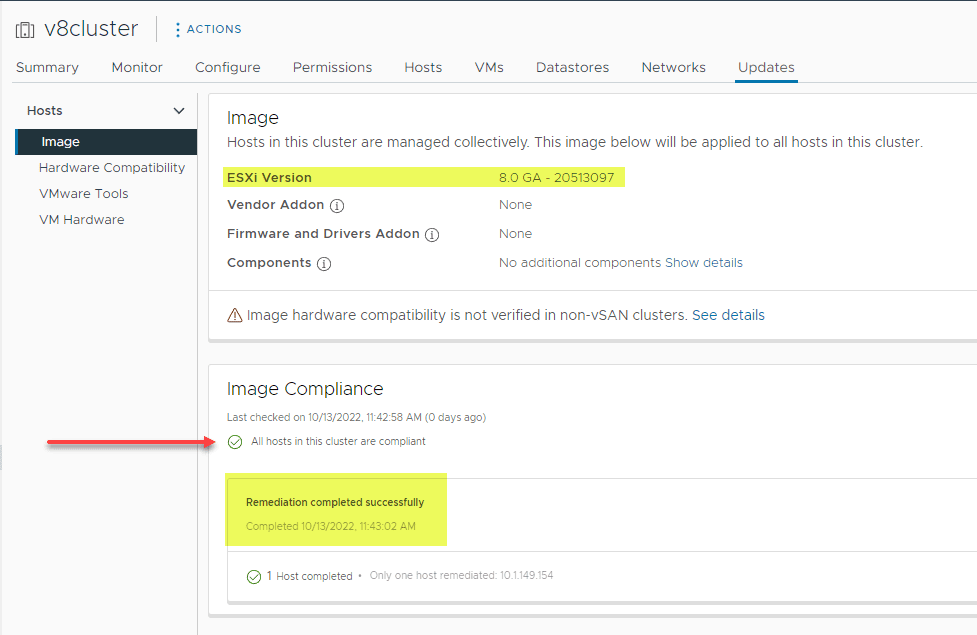Open VM Hardware sidebar item
Viewport: 977px width, 635px height.
tap(82, 220)
